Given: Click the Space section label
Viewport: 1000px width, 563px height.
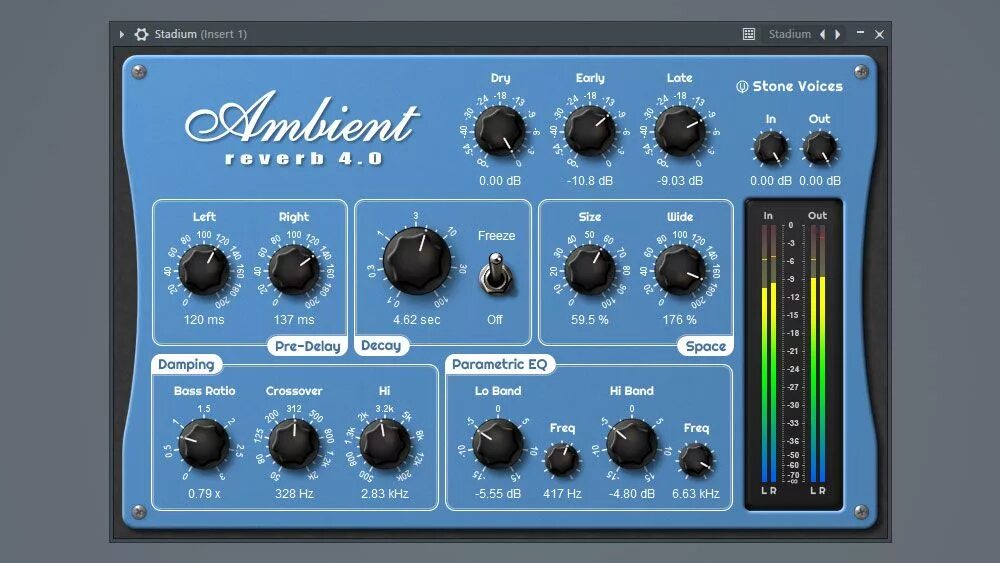Looking at the screenshot, I should coord(705,346).
